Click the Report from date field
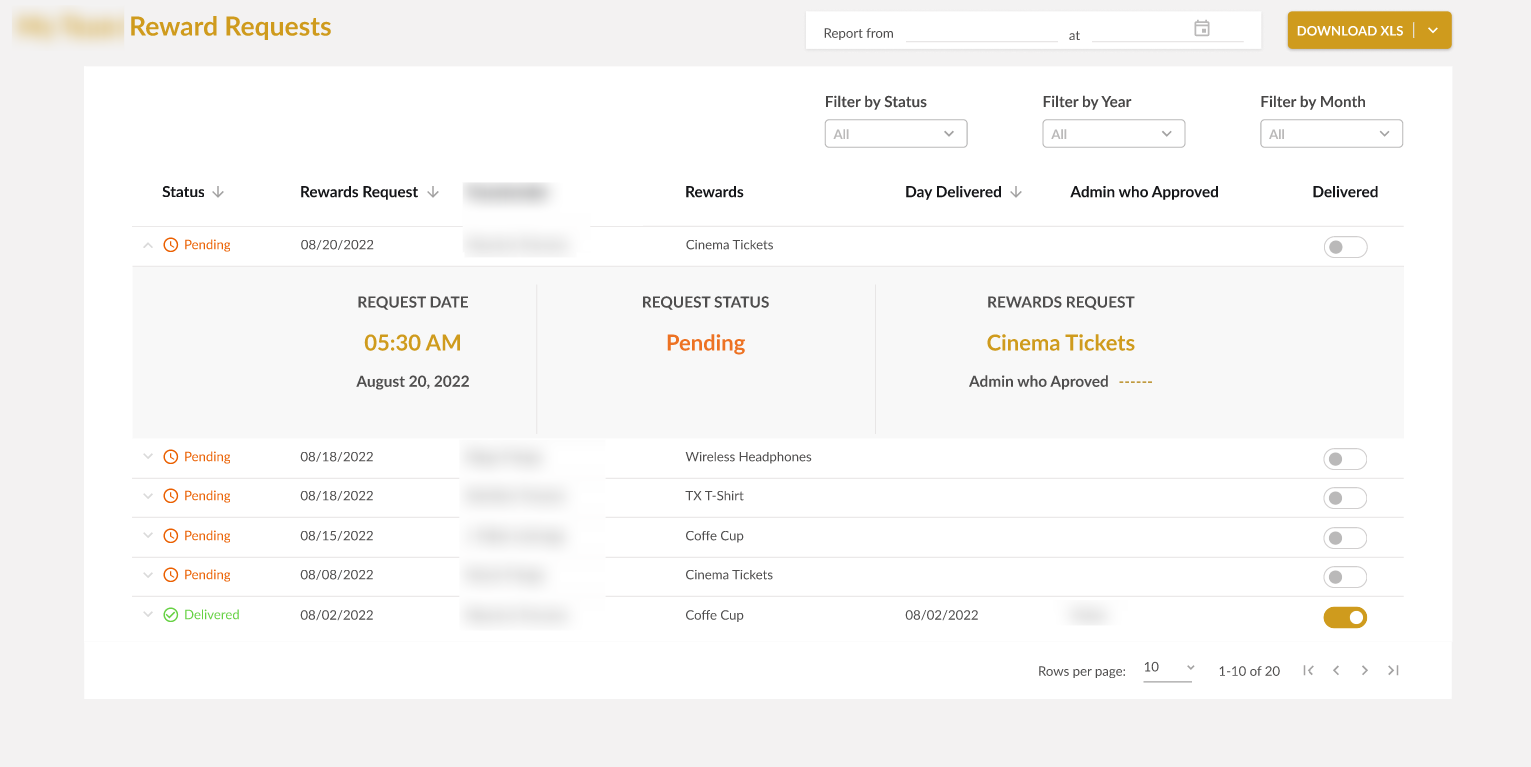 [x=981, y=33]
